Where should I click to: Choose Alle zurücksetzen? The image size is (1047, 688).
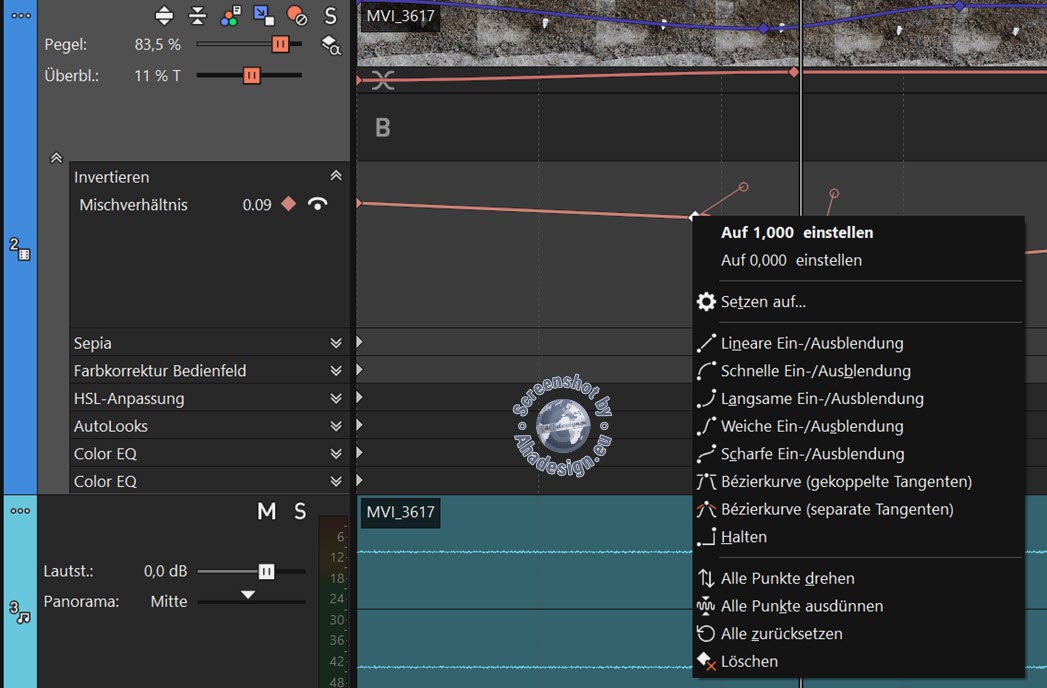[858, 634]
